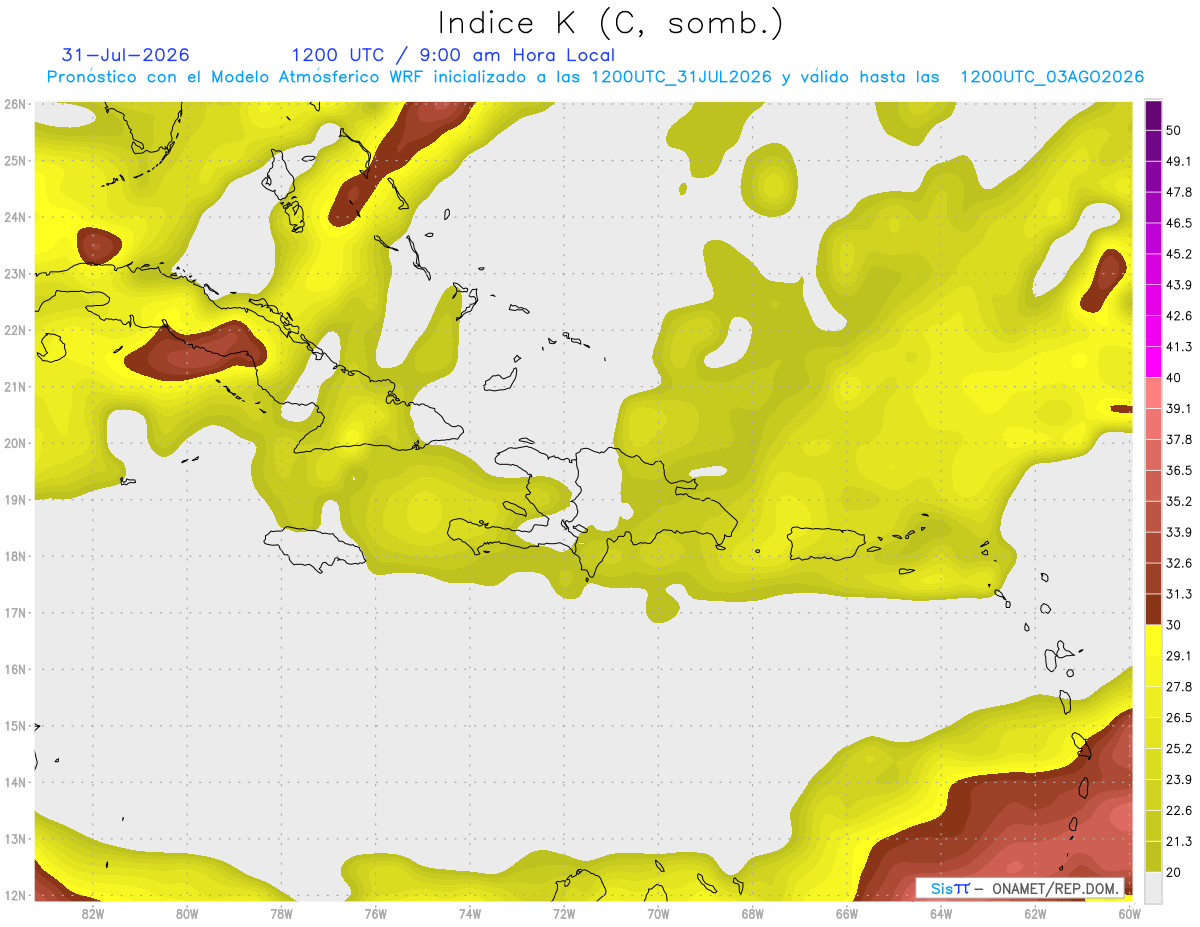Screen dimensions: 1200x927
Task: Click the longitude label "76W"
Action: pos(375,914)
